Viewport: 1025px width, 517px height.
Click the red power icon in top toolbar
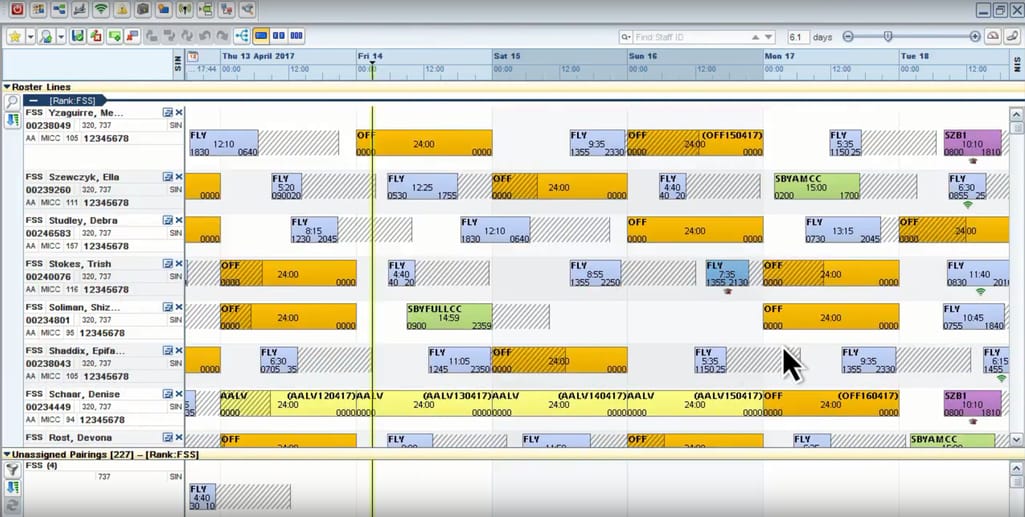coord(16,10)
